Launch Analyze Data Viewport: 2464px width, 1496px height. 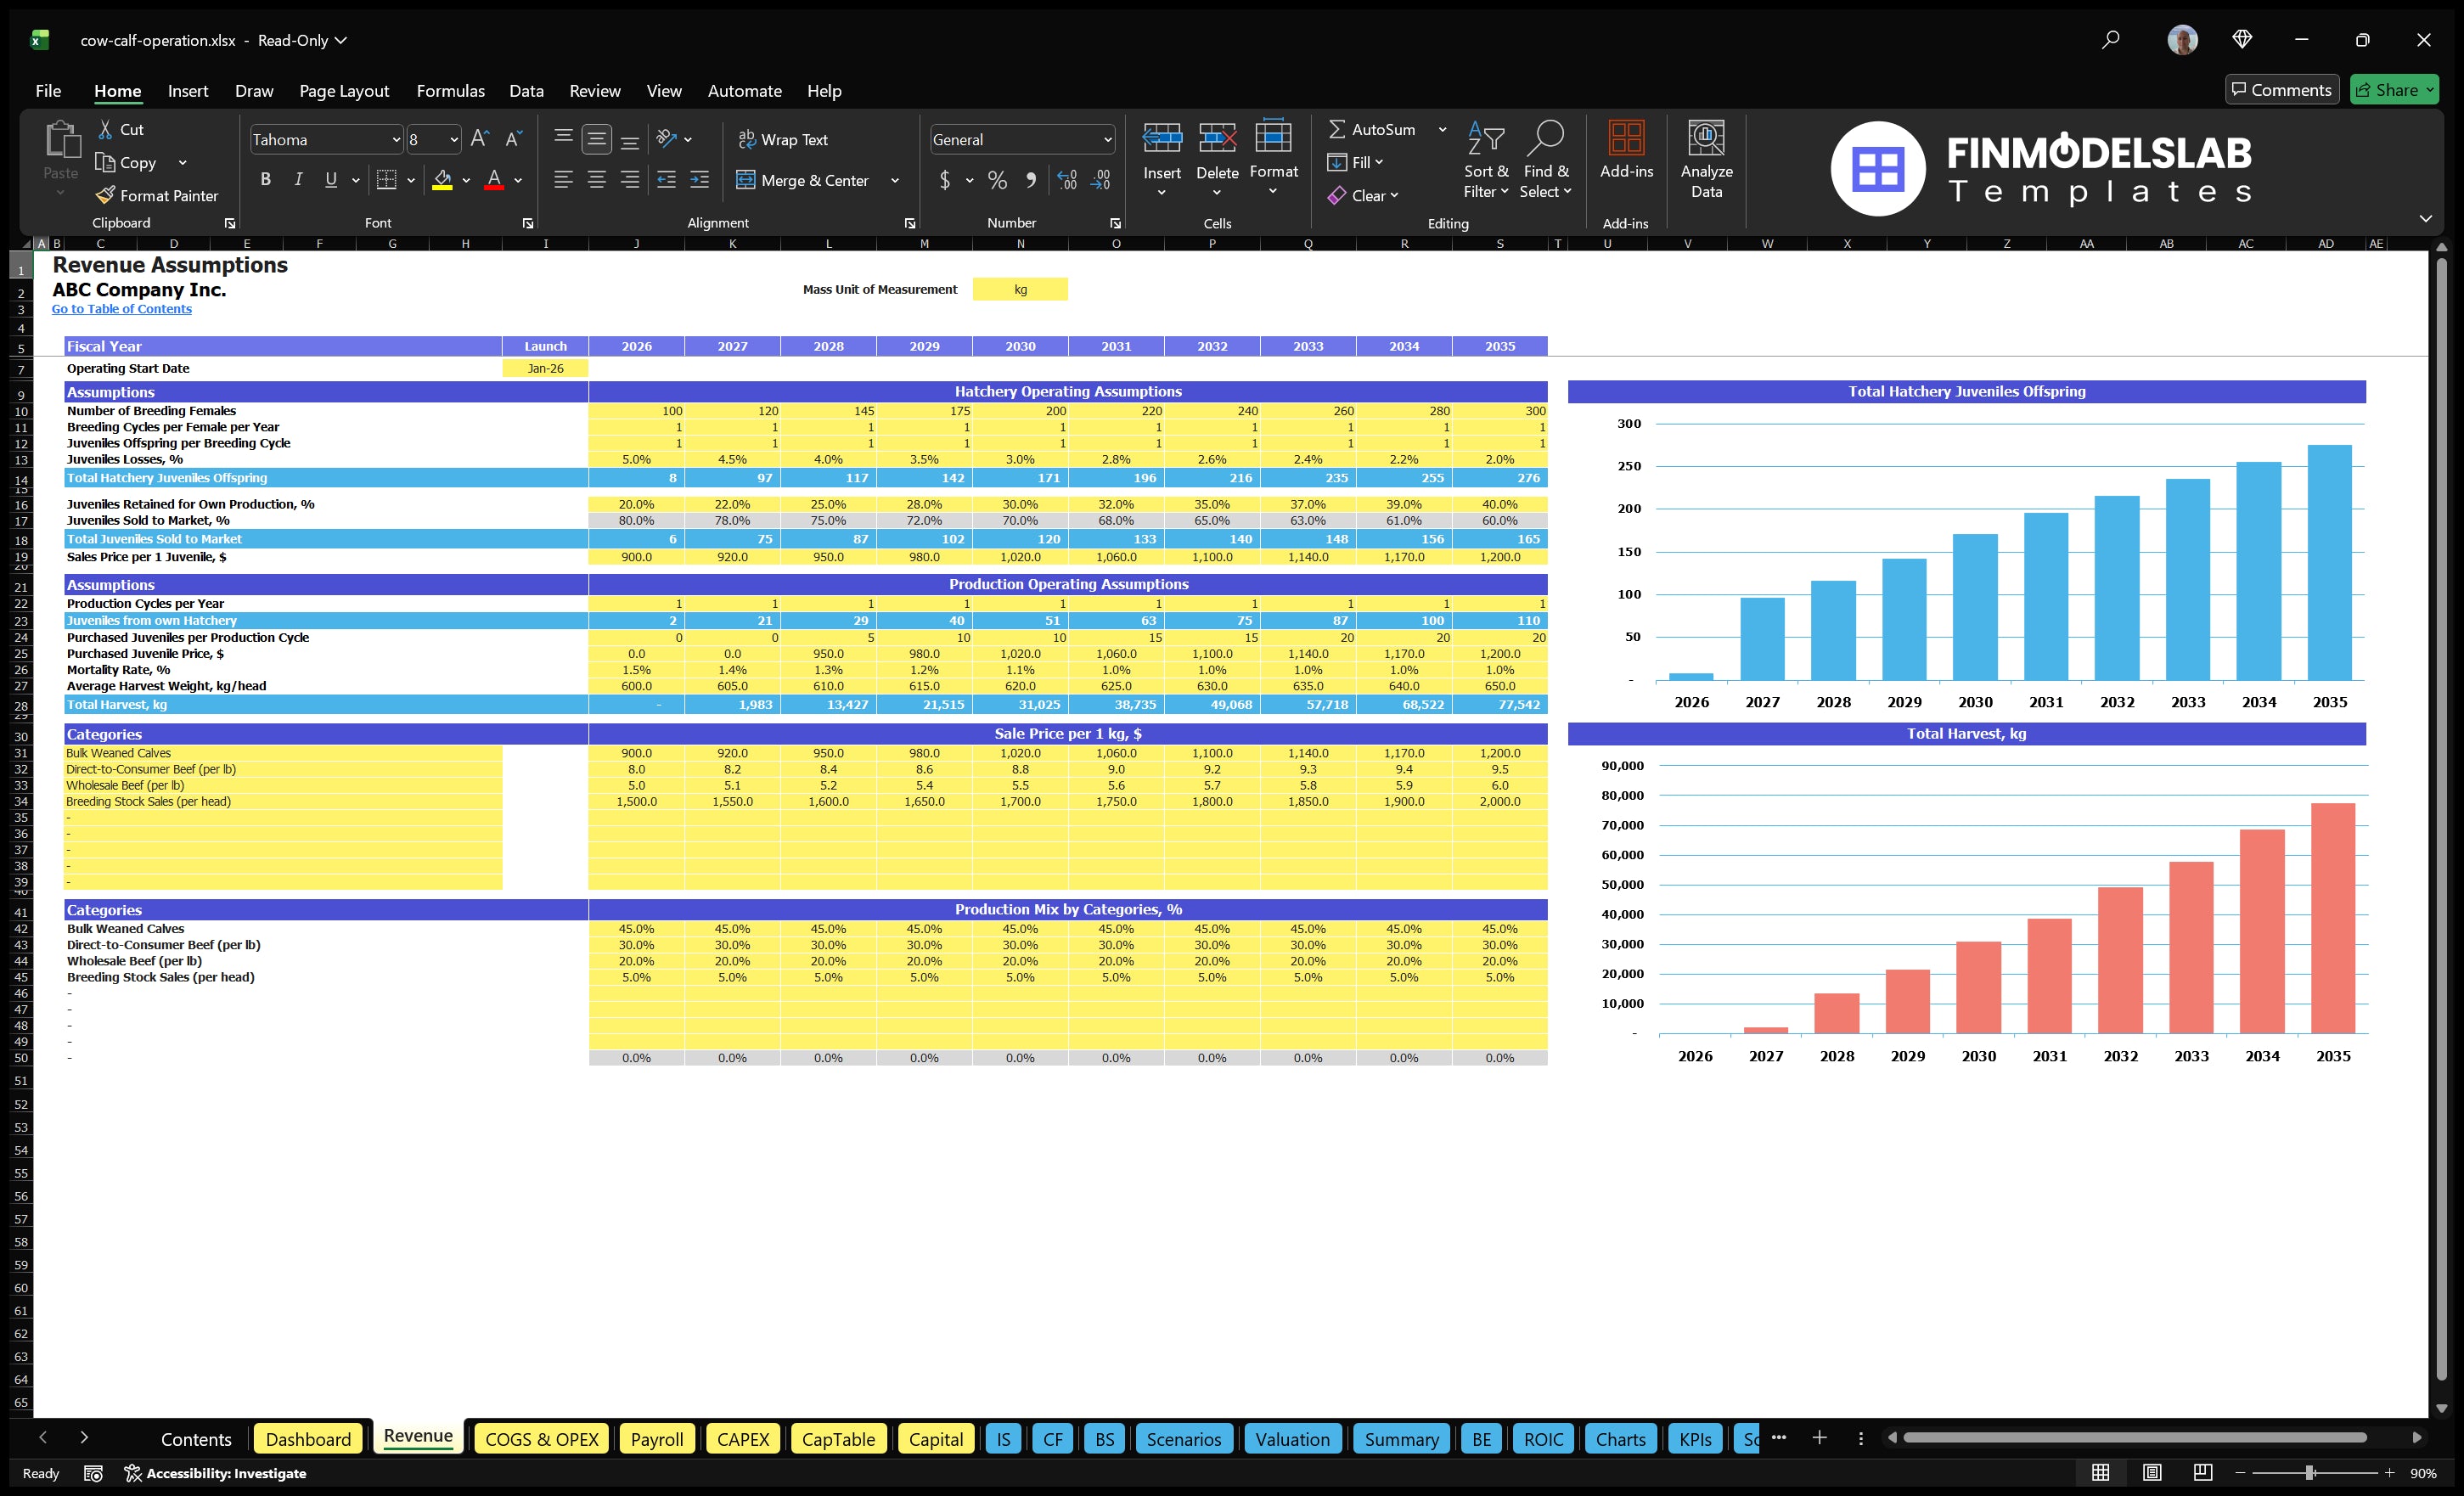click(x=1706, y=160)
